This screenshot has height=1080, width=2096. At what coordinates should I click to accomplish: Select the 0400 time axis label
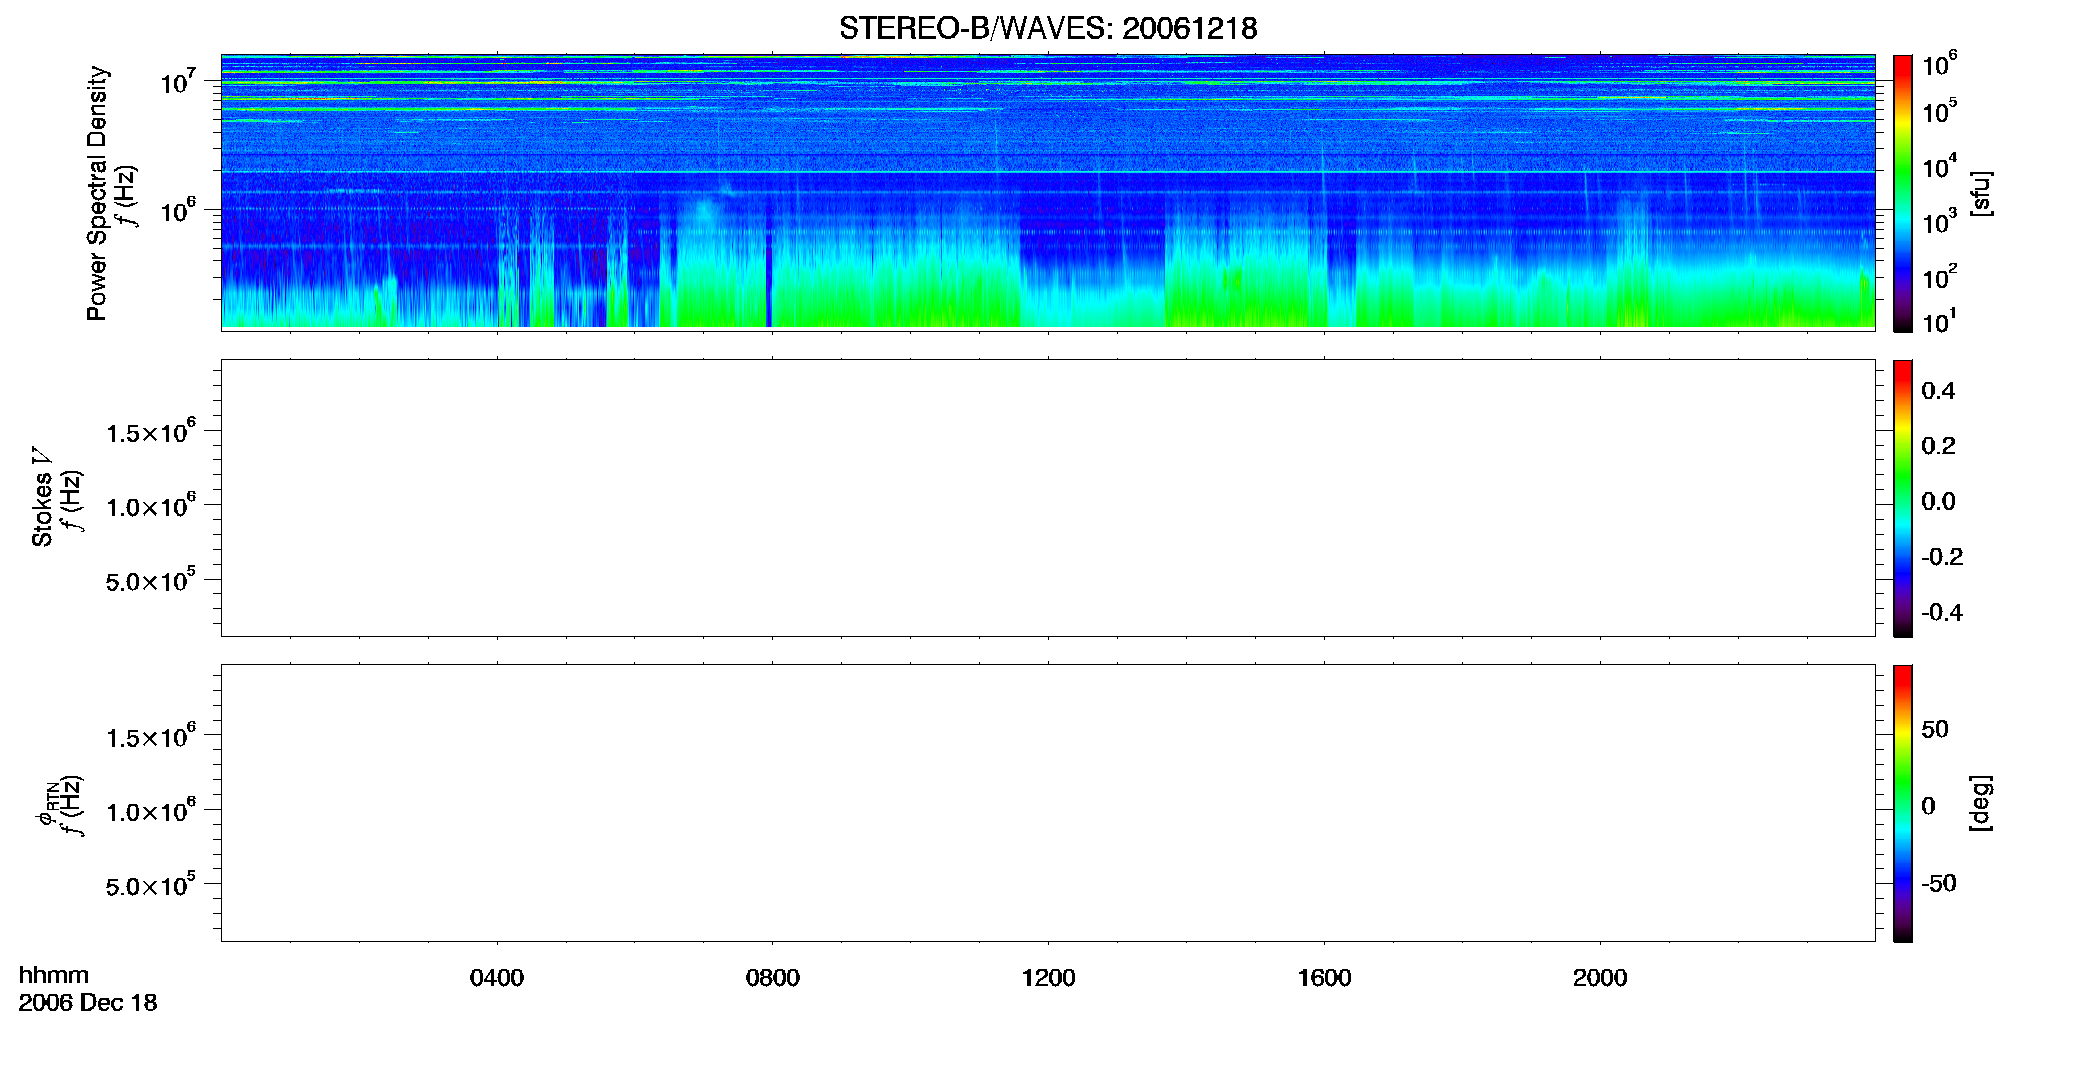click(x=497, y=978)
